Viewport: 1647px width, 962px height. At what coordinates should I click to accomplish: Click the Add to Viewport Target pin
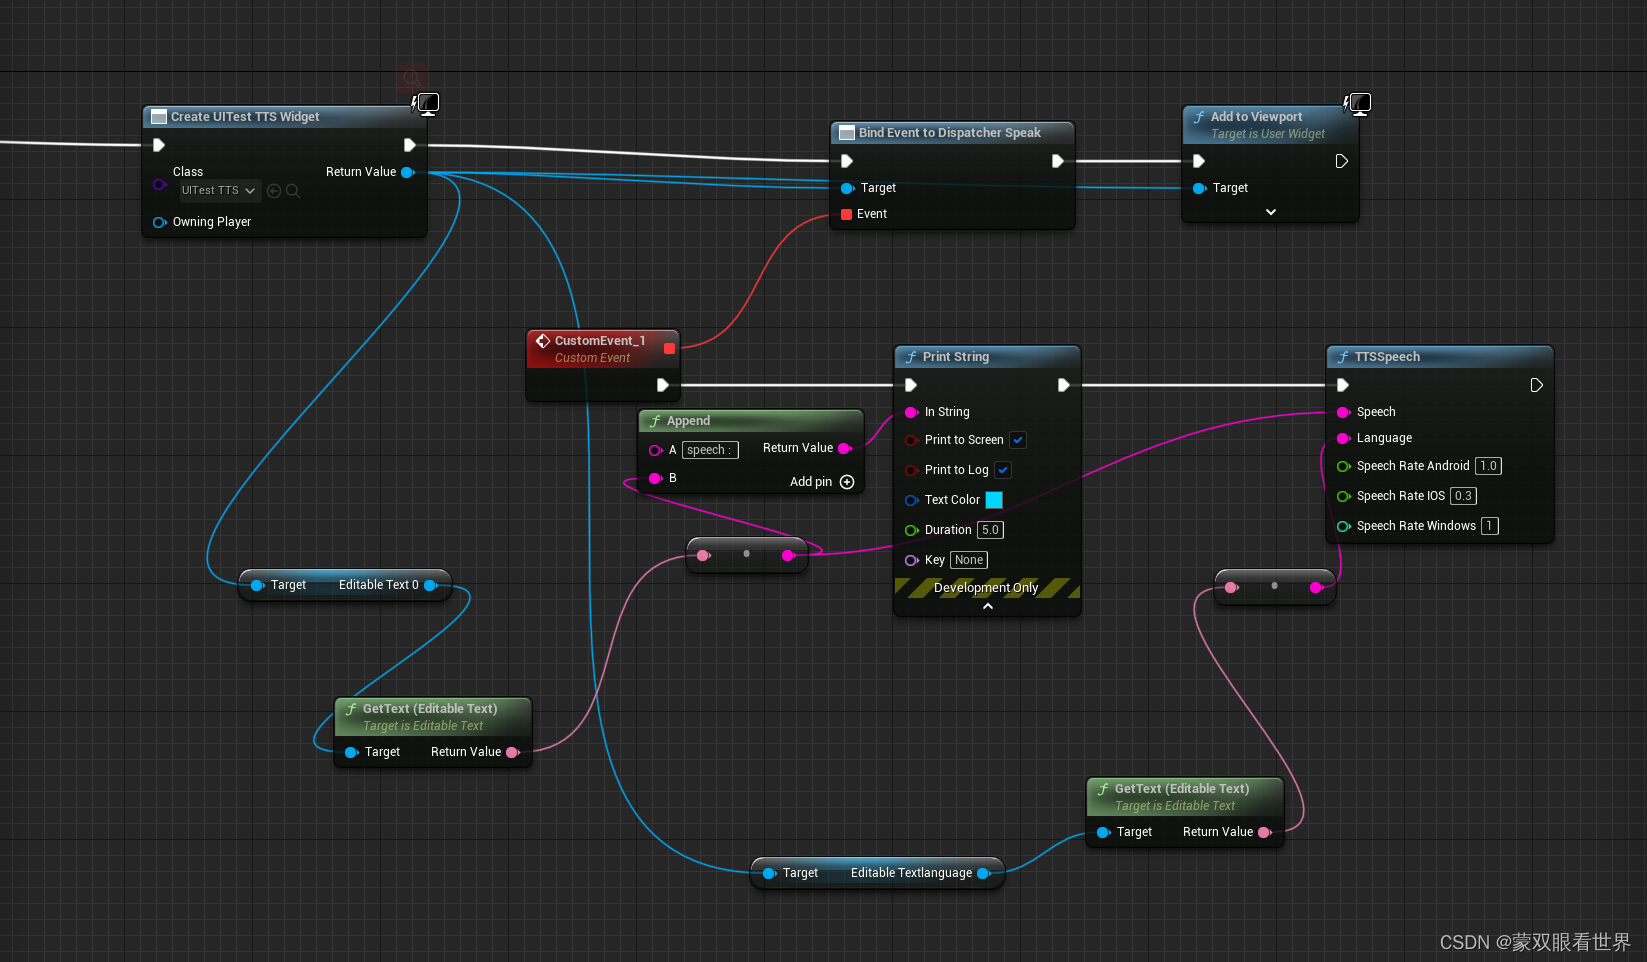click(x=1199, y=188)
